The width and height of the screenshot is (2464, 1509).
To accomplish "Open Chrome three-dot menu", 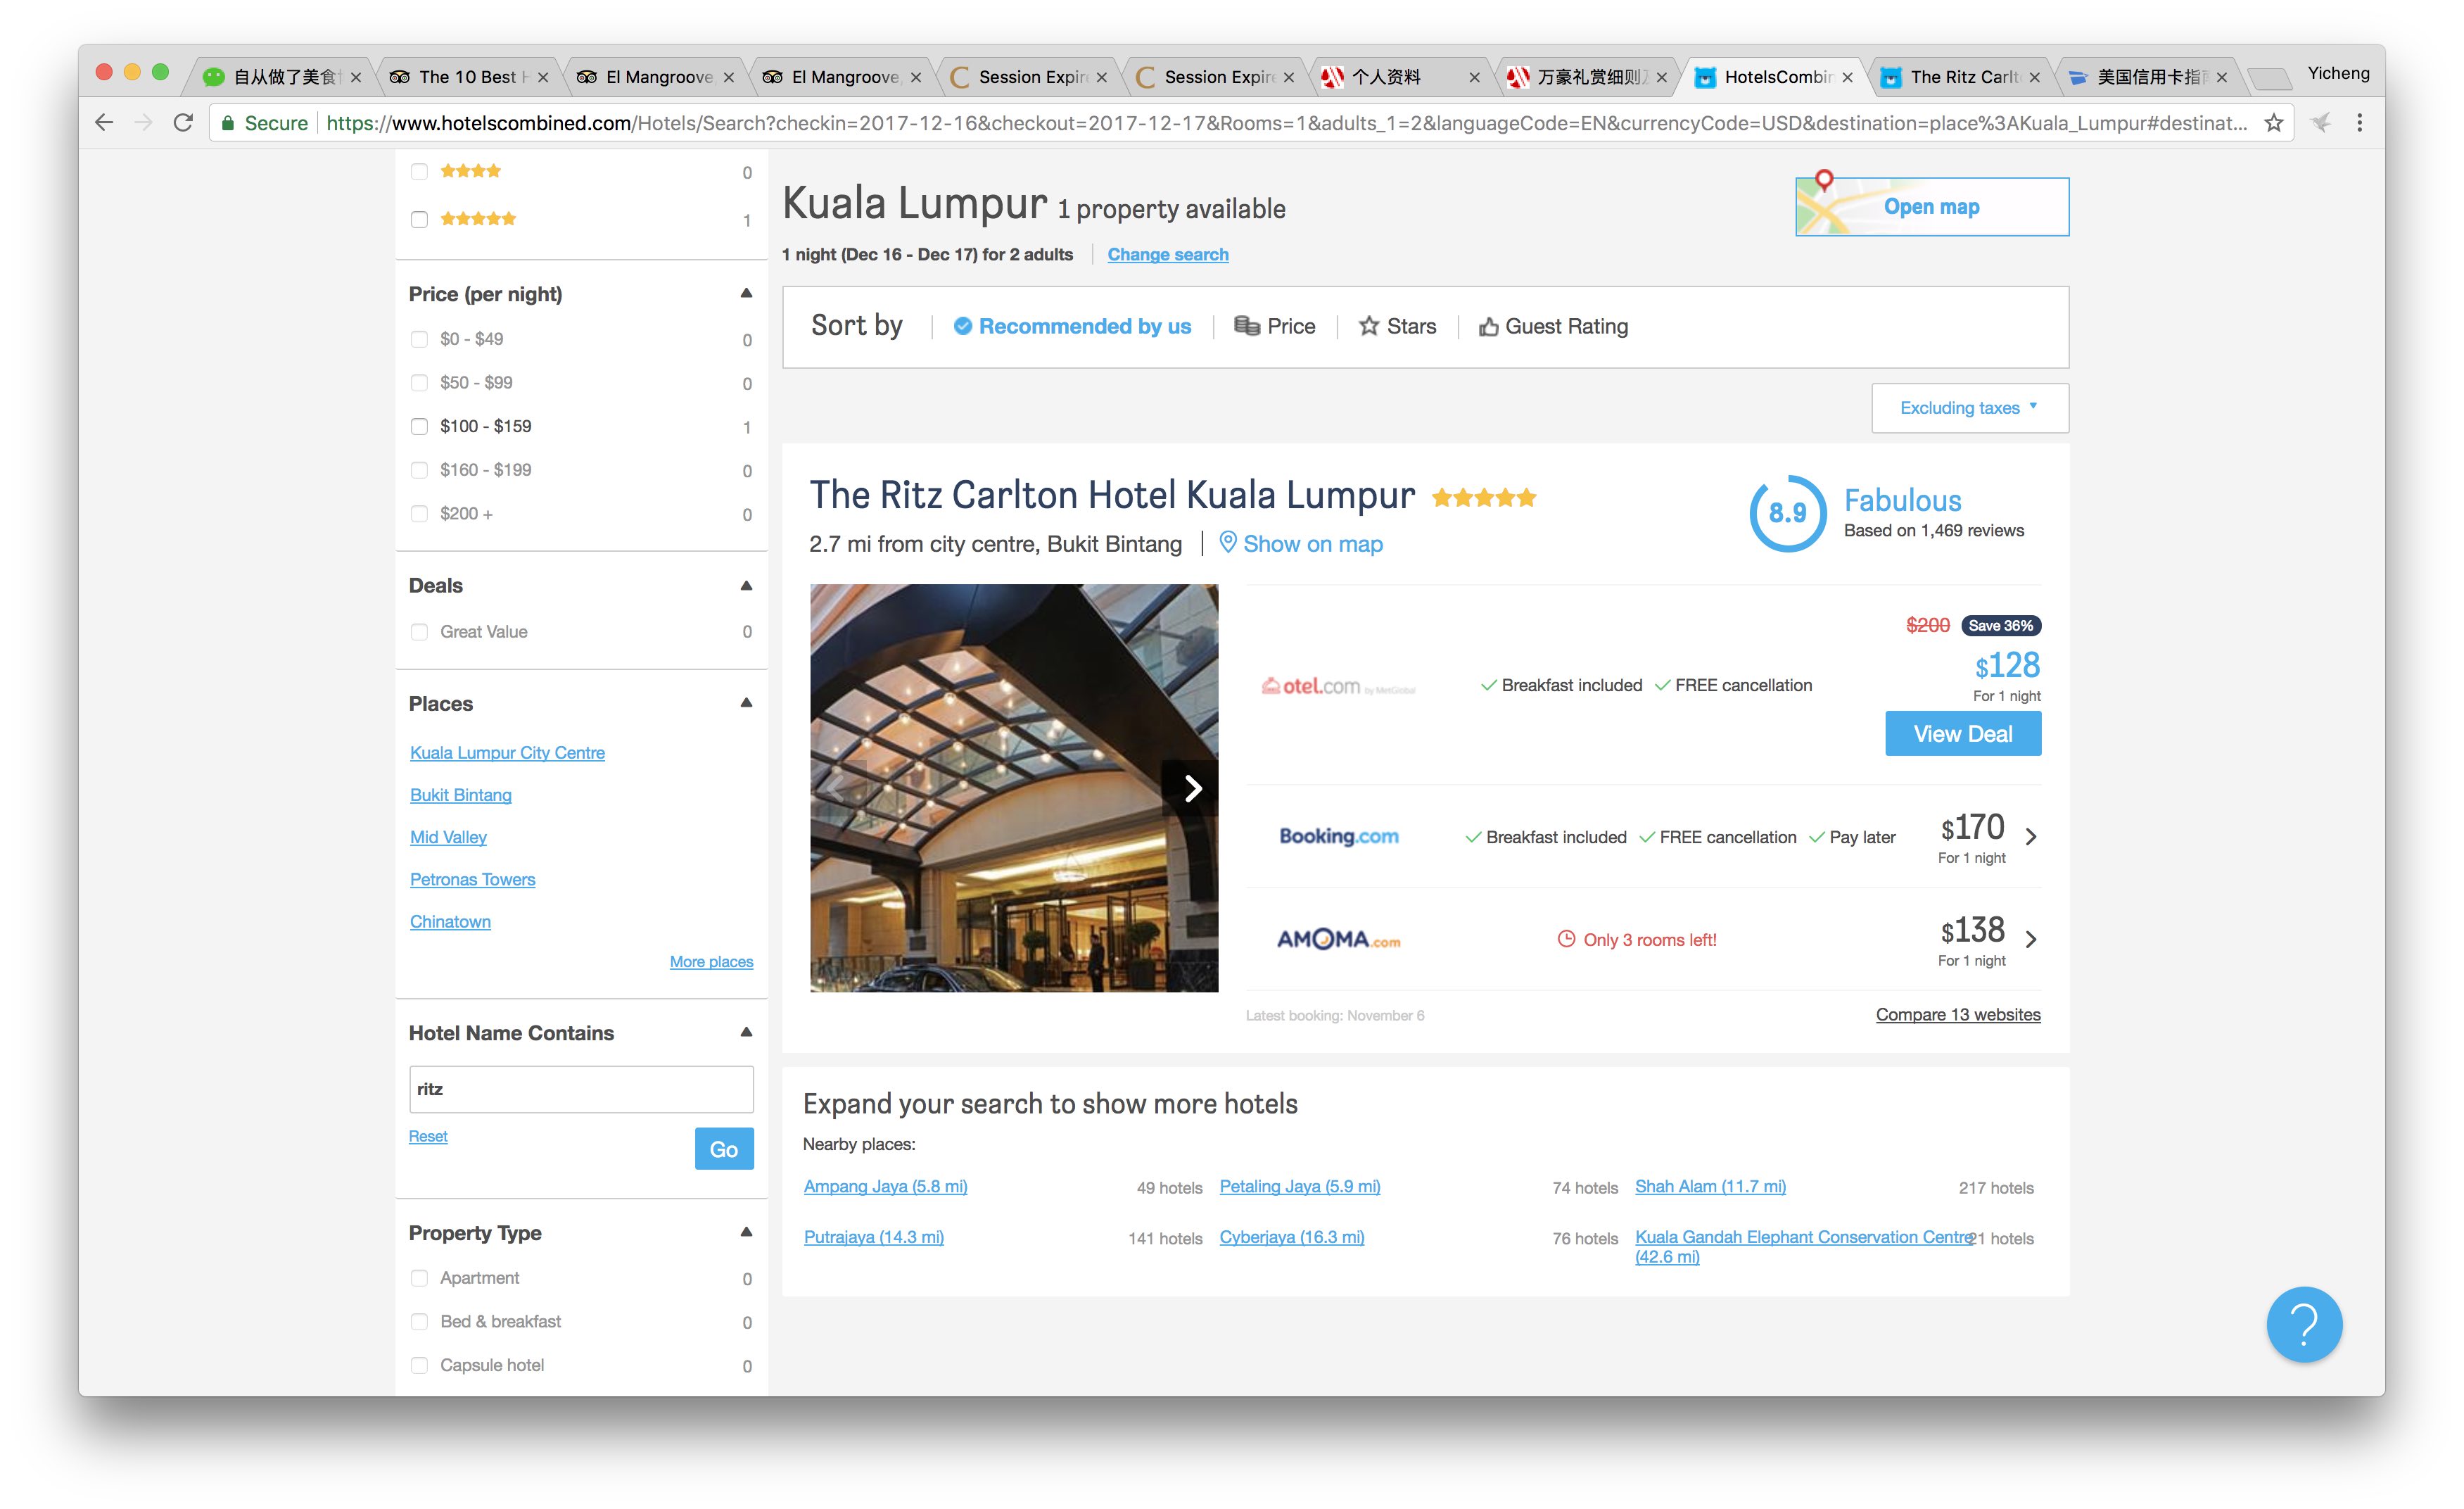I will (x=2359, y=123).
